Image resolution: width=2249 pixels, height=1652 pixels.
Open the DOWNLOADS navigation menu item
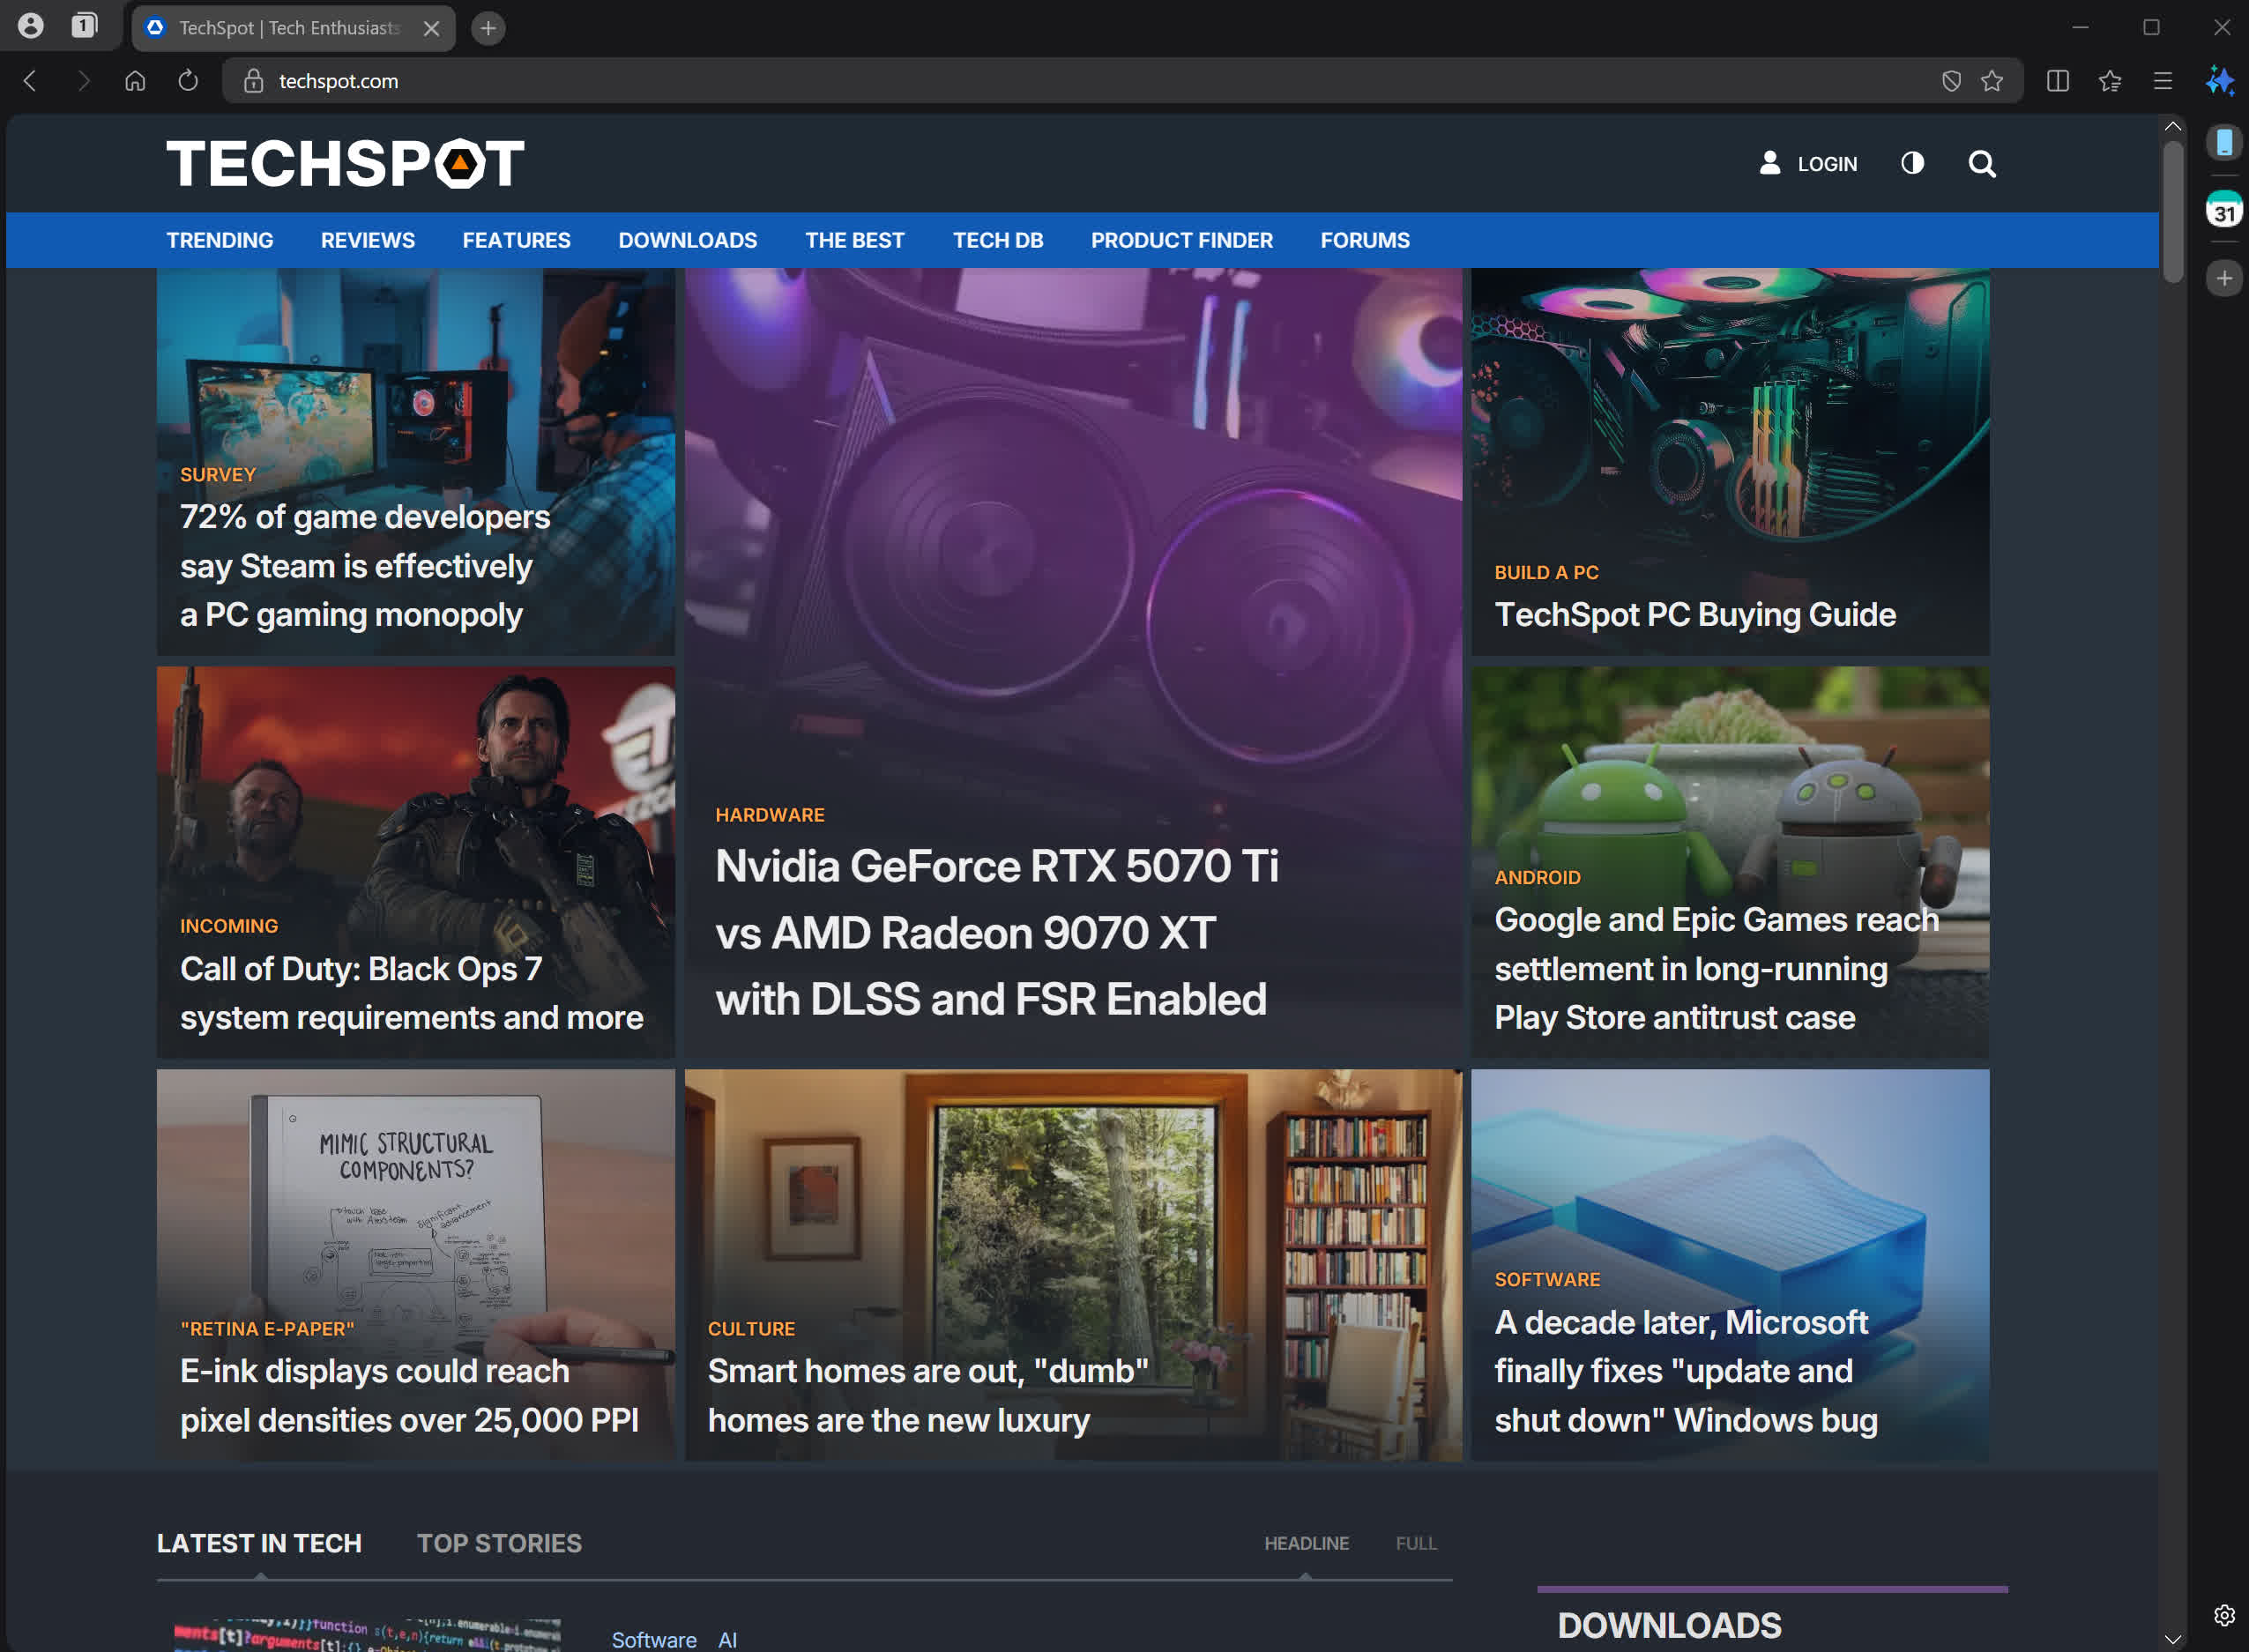coord(687,240)
